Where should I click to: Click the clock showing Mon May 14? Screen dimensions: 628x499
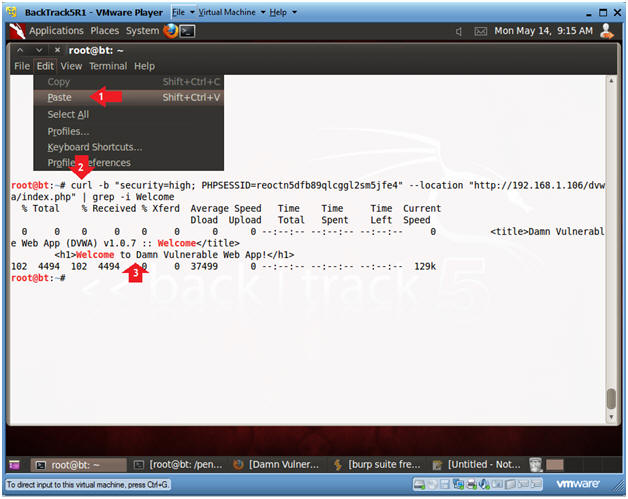(x=543, y=31)
